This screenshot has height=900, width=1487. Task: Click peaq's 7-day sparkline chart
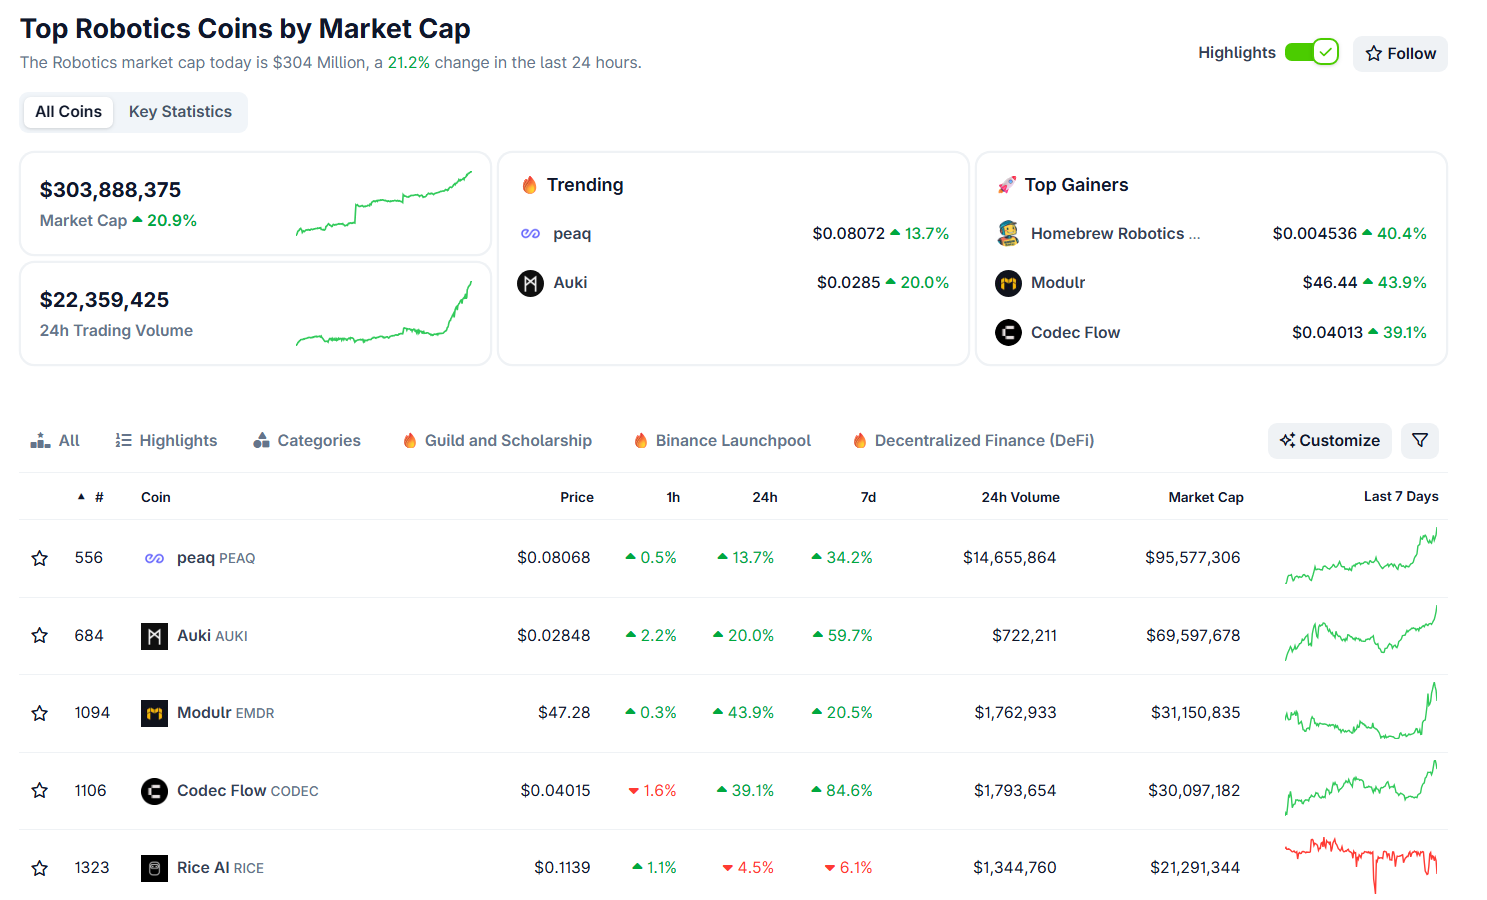tap(1360, 557)
